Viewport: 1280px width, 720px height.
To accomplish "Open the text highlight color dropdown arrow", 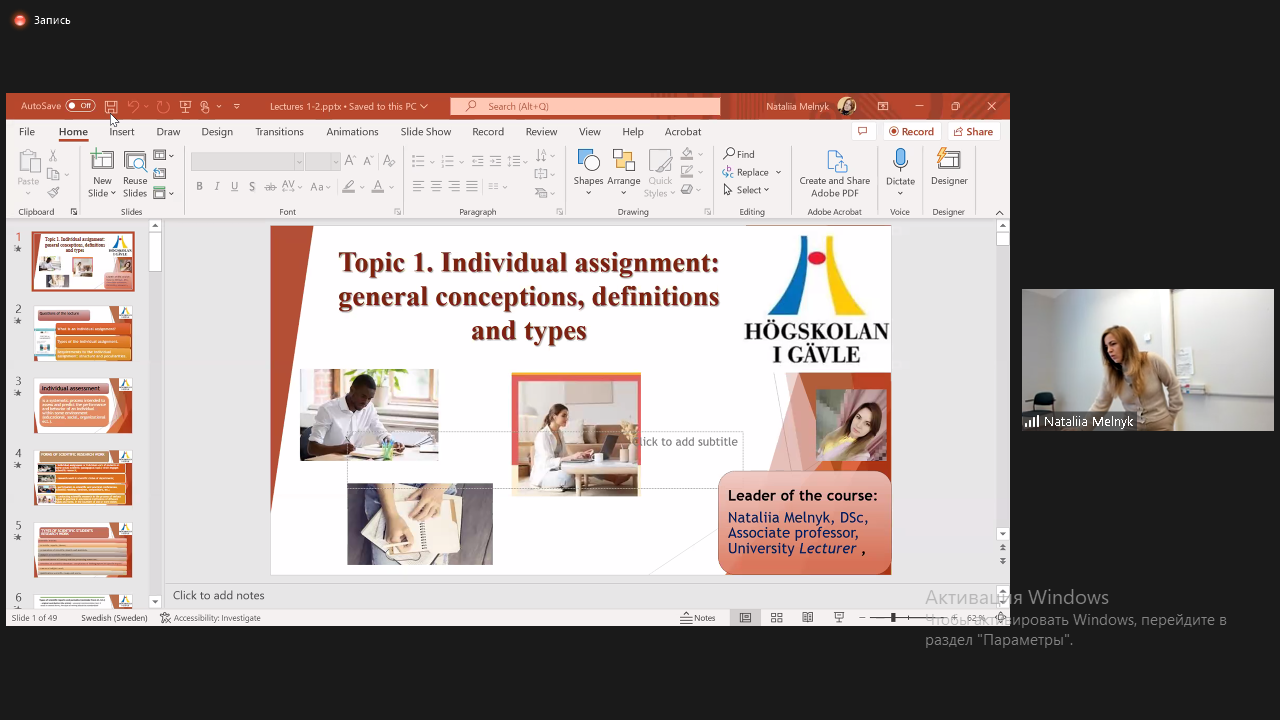I will [362, 186].
